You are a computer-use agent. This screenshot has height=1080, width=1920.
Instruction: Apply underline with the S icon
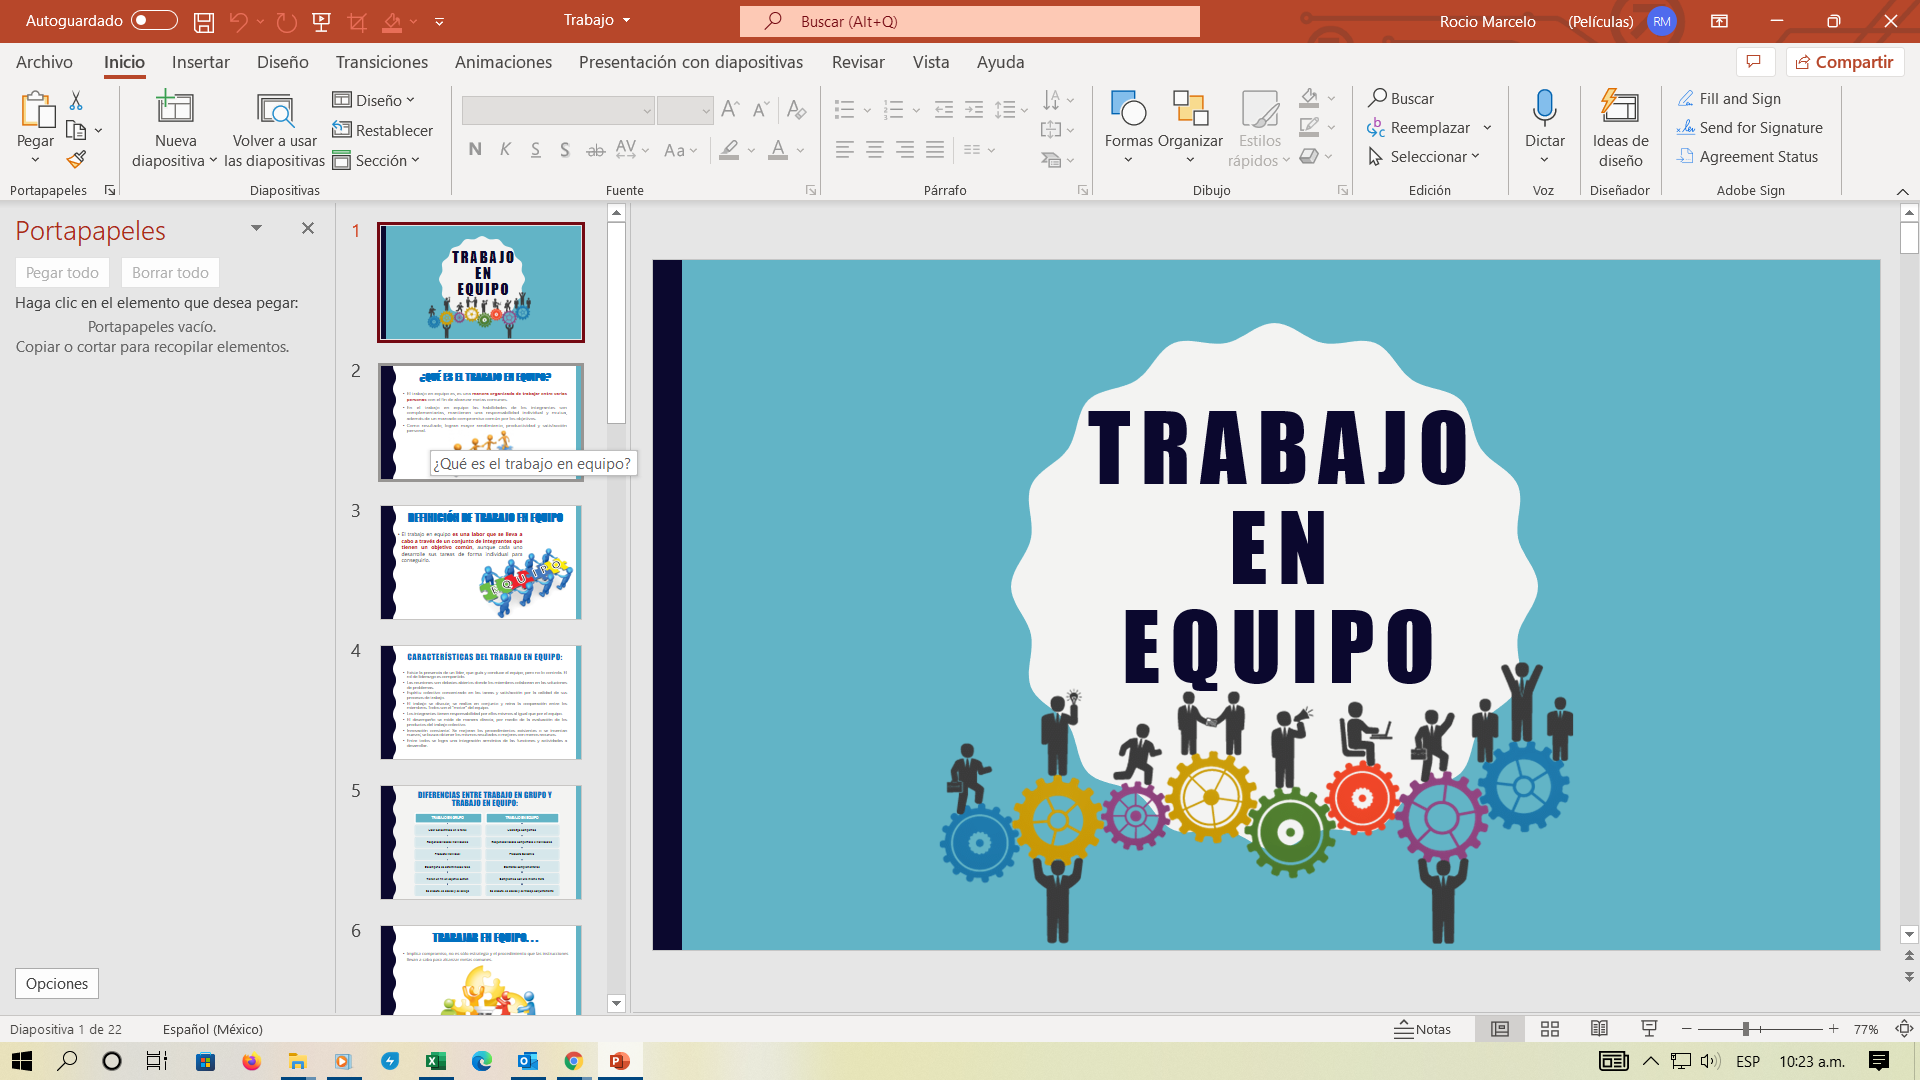536,148
